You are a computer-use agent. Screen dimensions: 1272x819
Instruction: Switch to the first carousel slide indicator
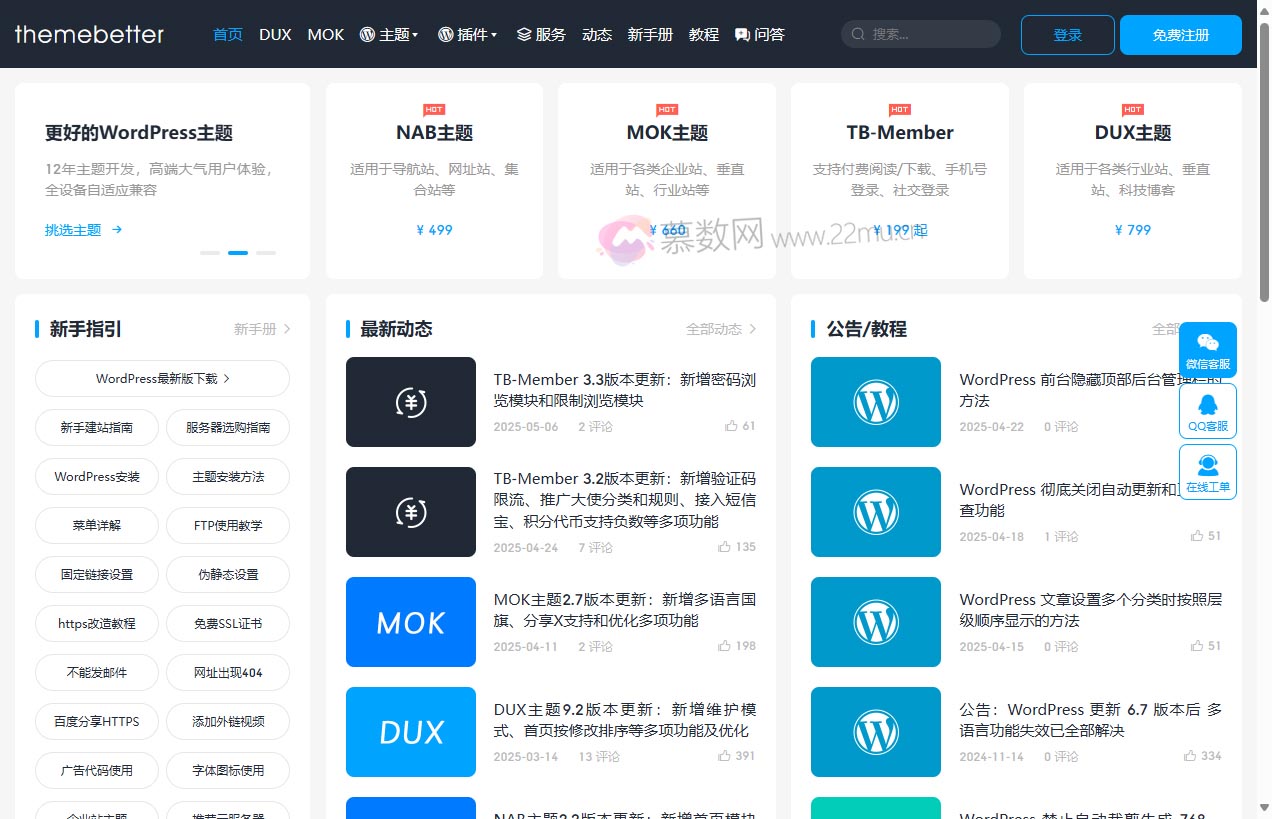pos(210,253)
